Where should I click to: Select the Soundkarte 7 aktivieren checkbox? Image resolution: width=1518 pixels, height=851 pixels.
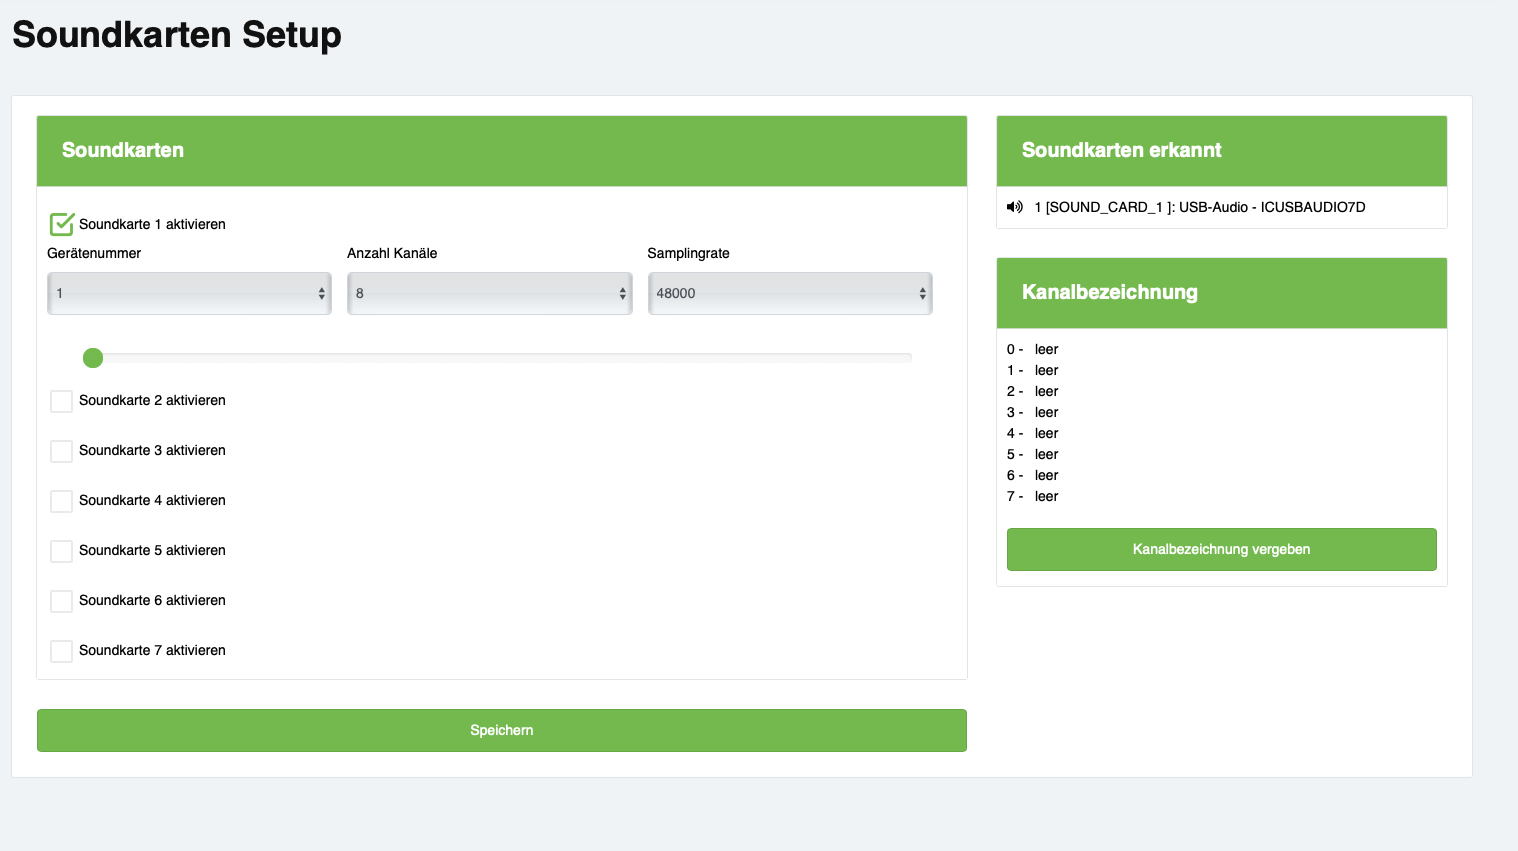[x=61, y=651]
